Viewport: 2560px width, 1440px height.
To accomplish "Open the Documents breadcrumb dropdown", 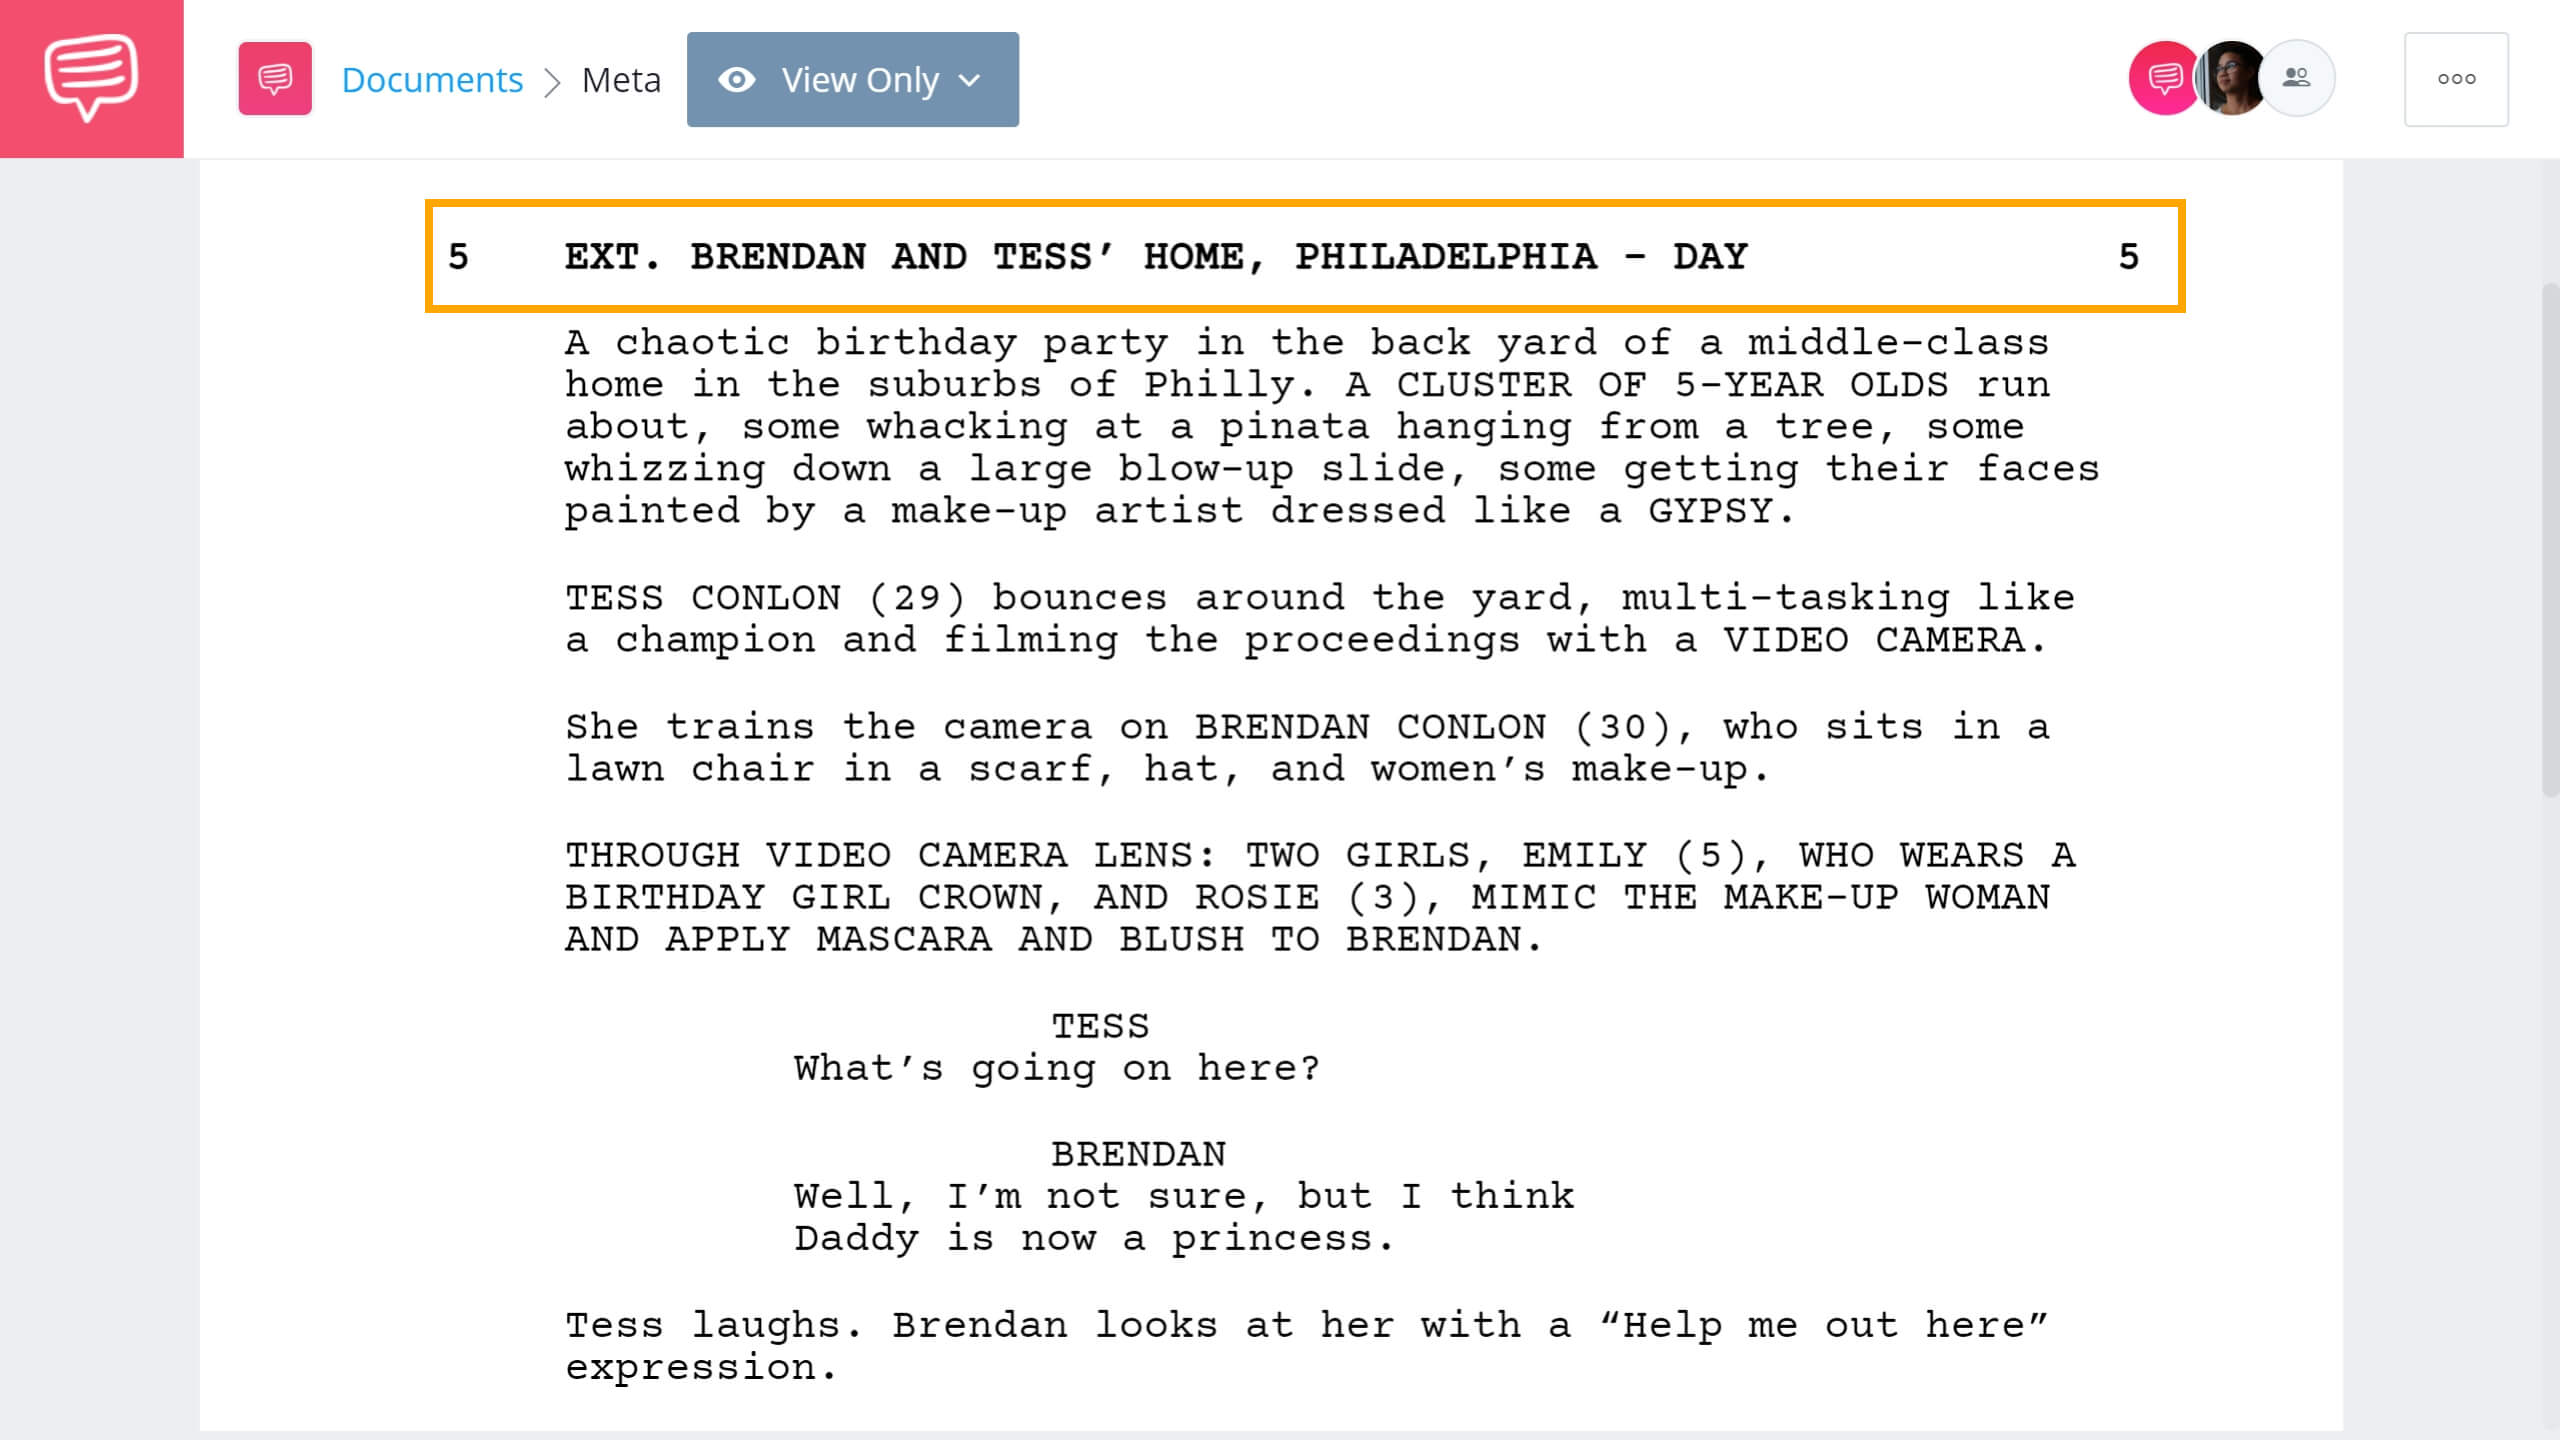I will coord(429,79).
